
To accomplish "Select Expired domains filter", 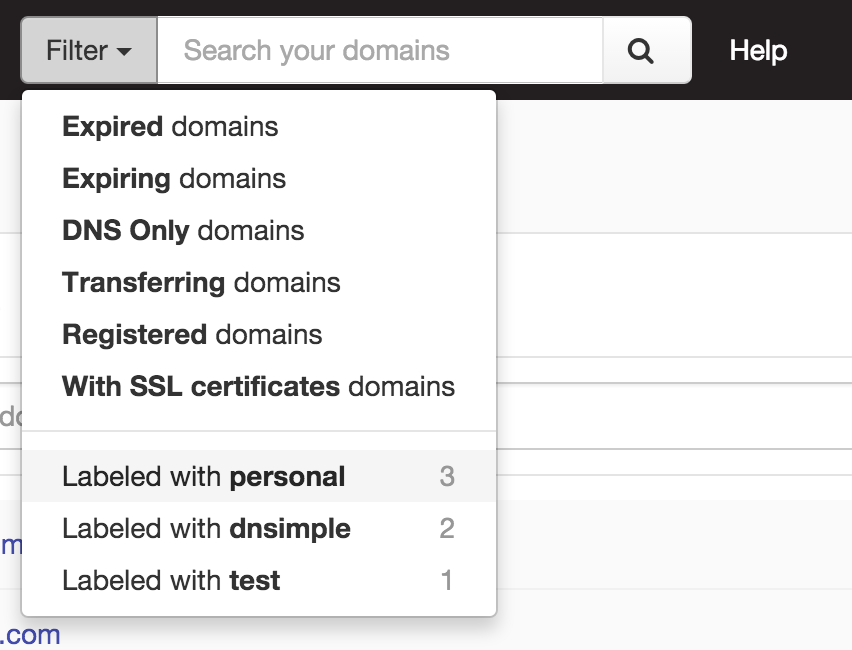I will click(x=170, y=127).
